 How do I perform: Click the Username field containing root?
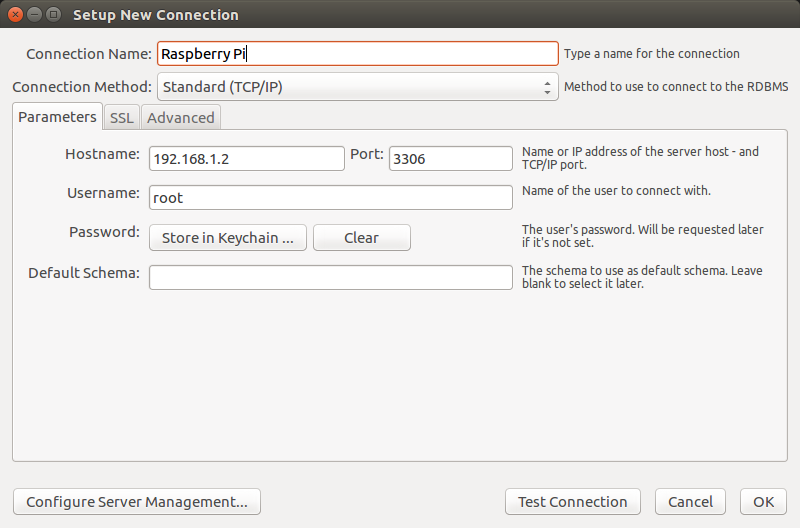[331, 197]
